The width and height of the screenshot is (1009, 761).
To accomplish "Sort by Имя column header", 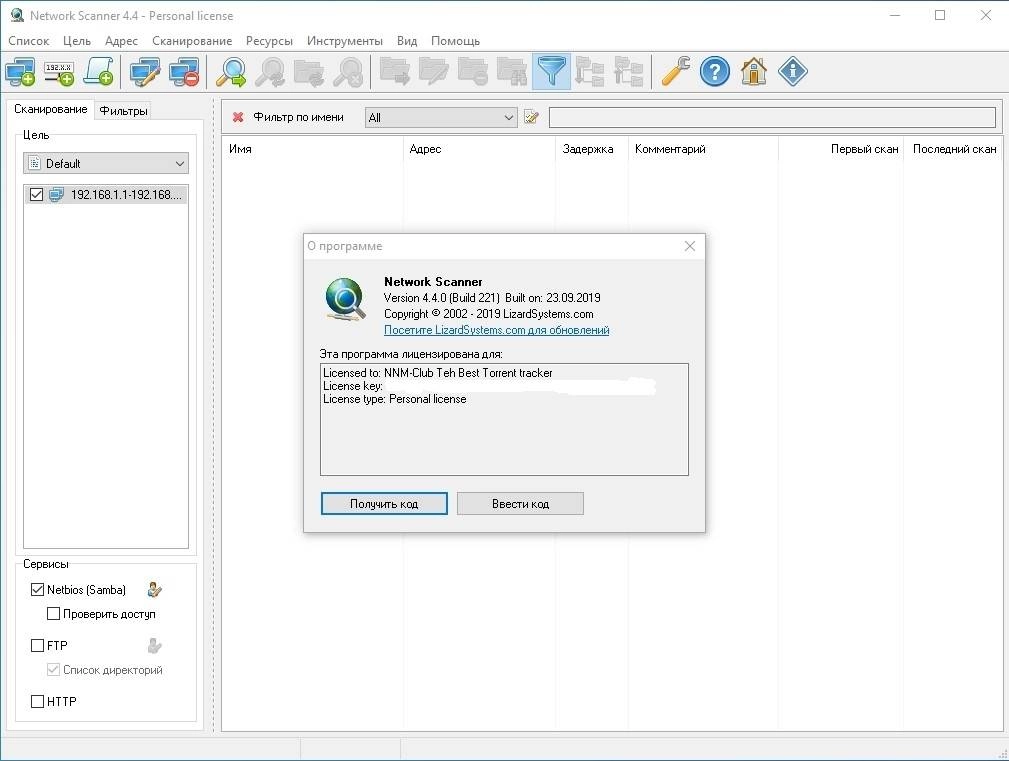I will pos(313,149).
